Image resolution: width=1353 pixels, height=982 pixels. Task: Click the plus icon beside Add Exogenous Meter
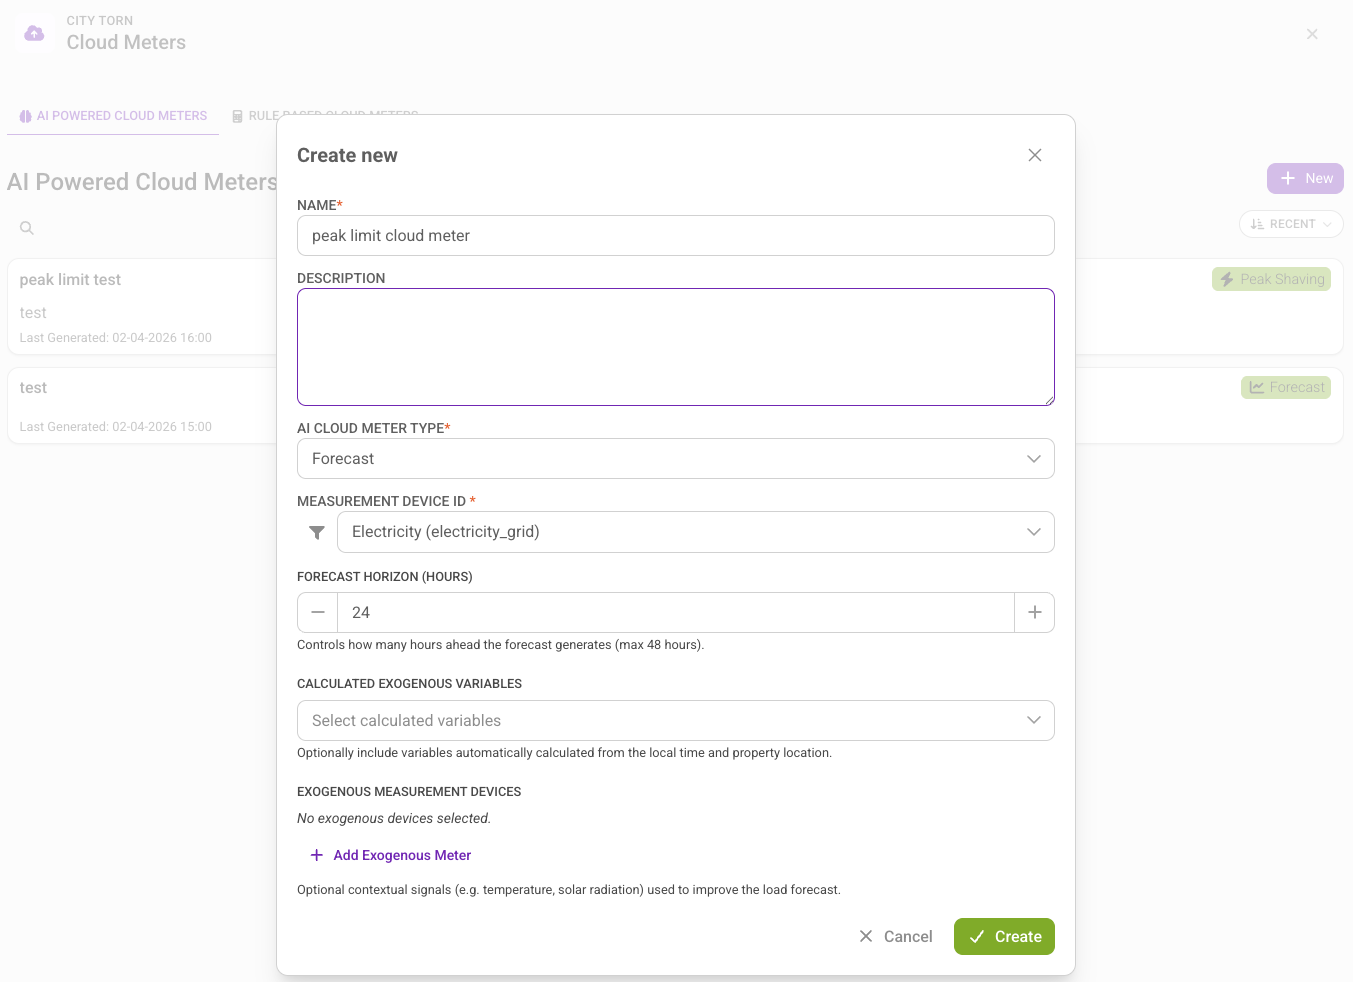(316, 855)
